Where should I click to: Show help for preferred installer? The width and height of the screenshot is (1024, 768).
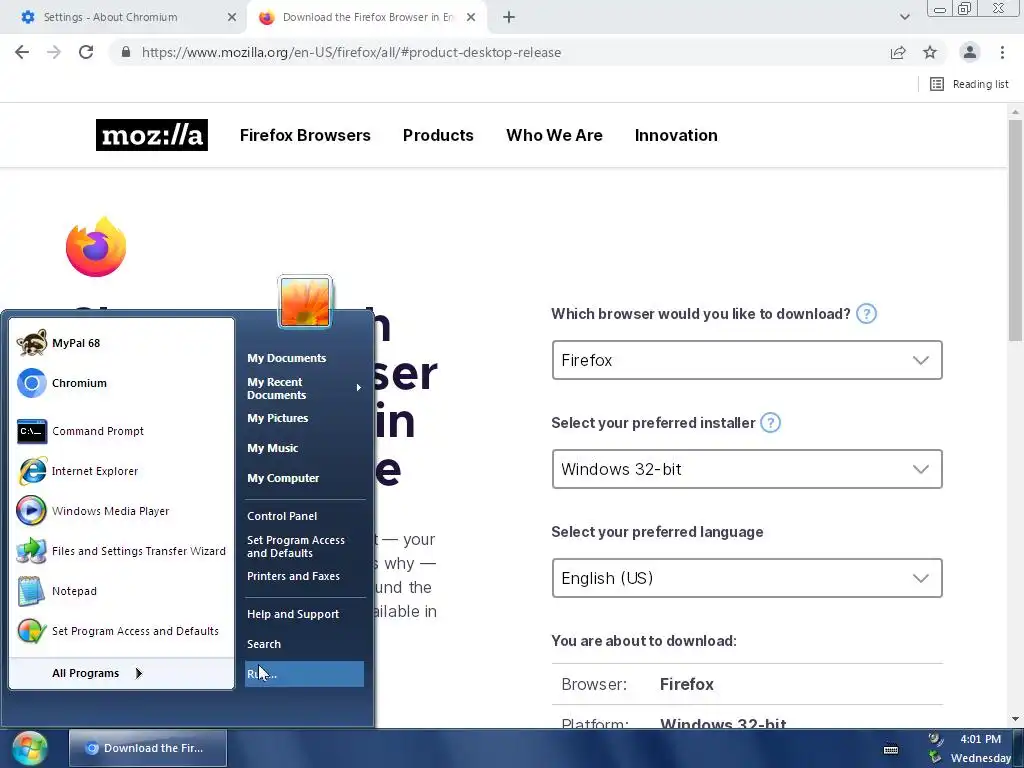coord(771,423)
